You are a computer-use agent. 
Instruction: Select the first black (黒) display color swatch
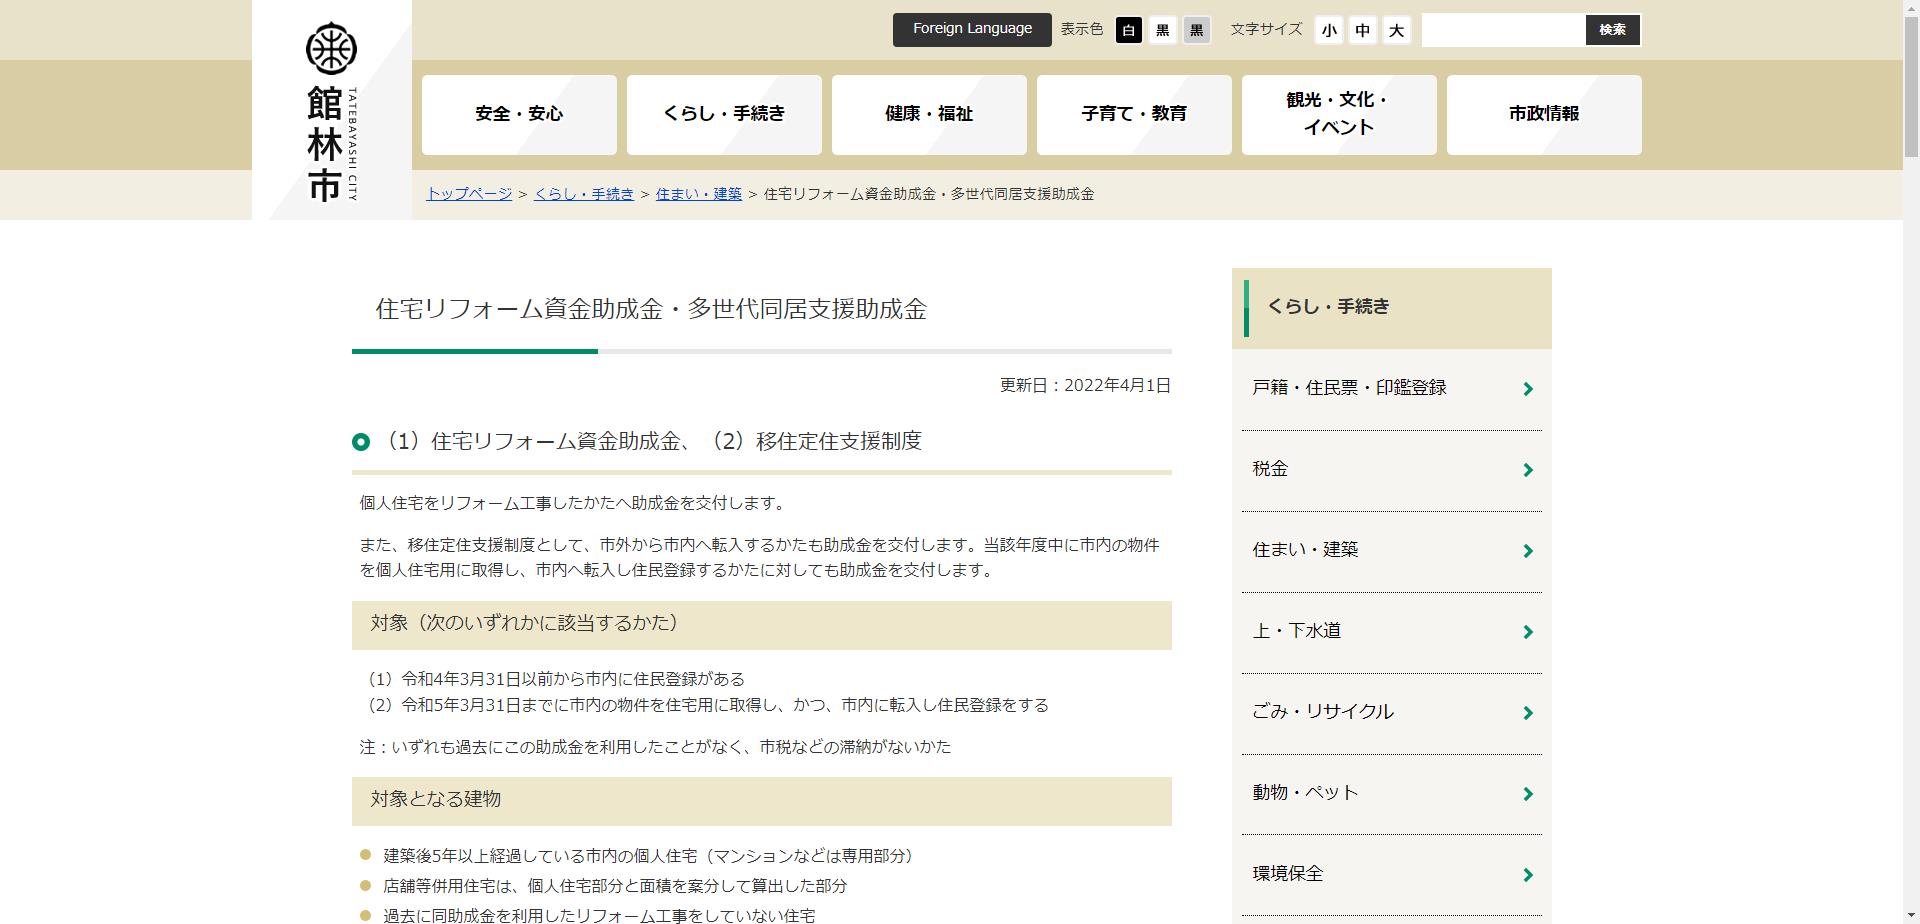click(x=1163, y=30)
